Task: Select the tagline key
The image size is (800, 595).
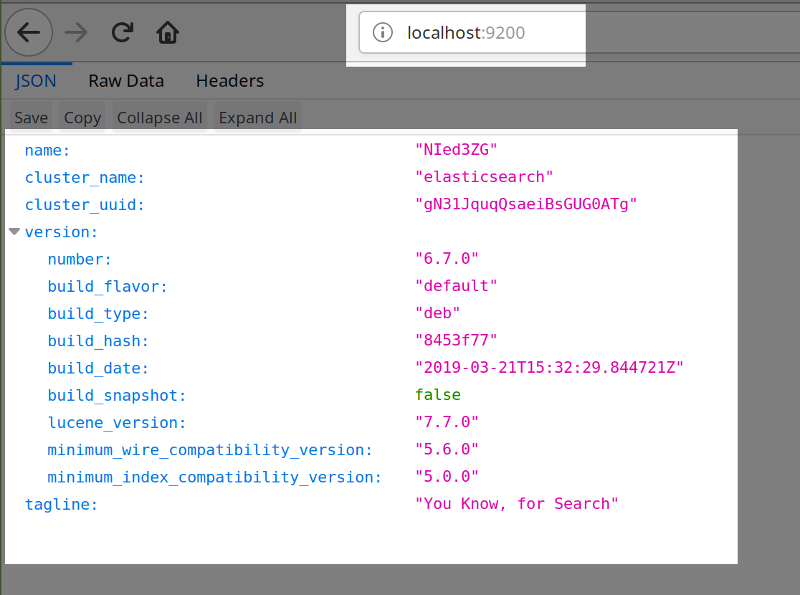Action: pos(61,504)
